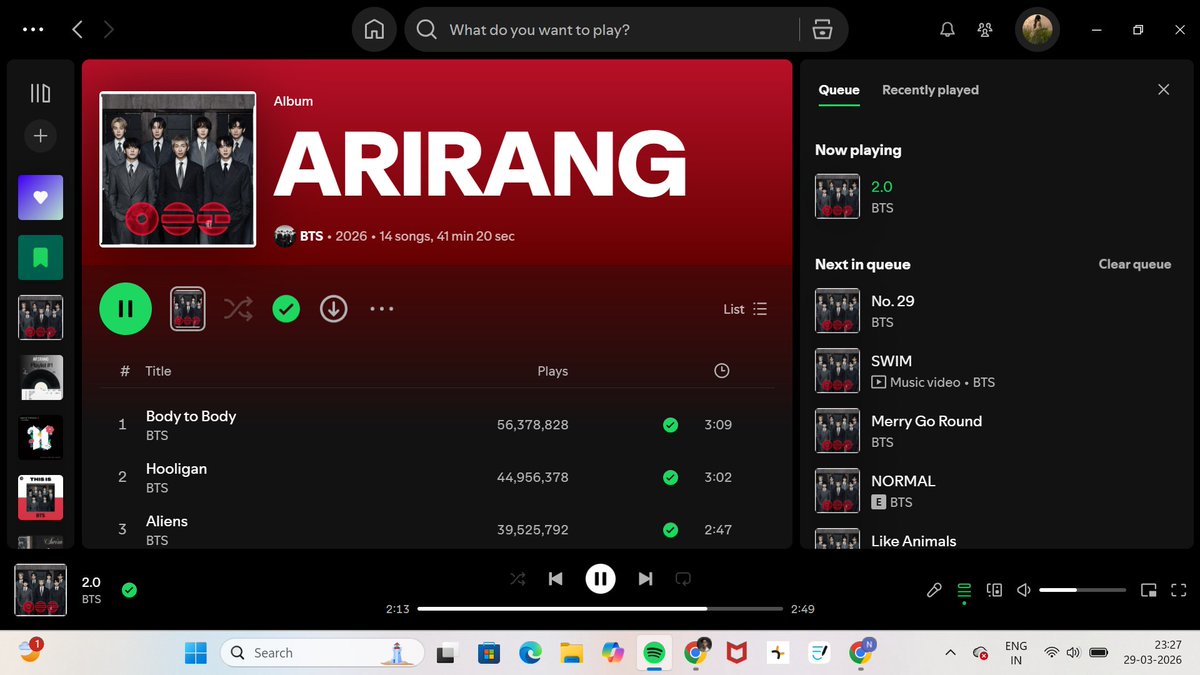Click the ARIRANG album cover art
Image resolution: width=1200 pixels, height=675 pixels.
[x=177, y=169]
